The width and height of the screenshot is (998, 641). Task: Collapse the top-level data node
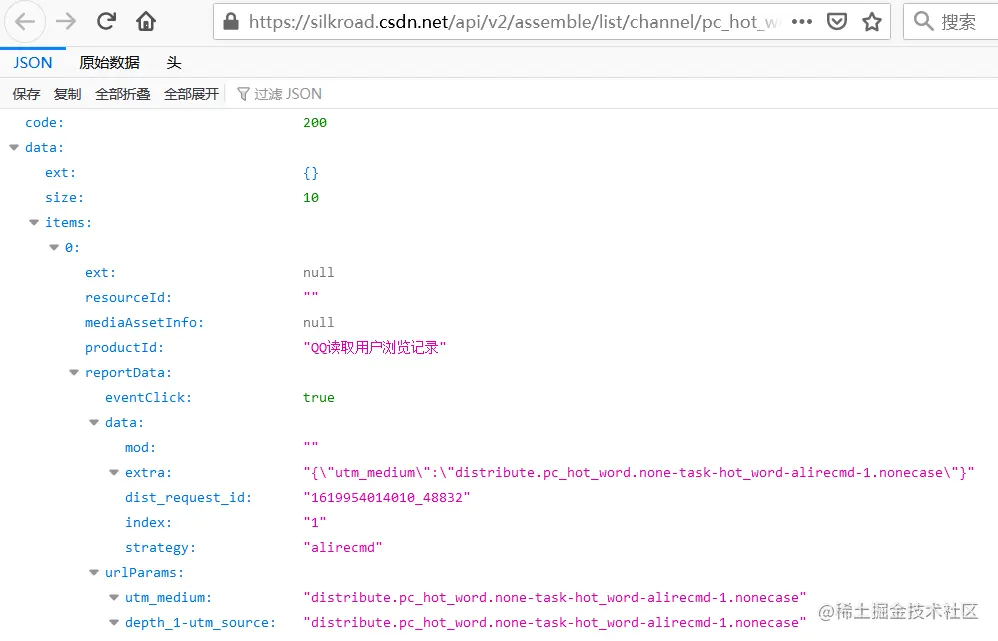point(14,147)
